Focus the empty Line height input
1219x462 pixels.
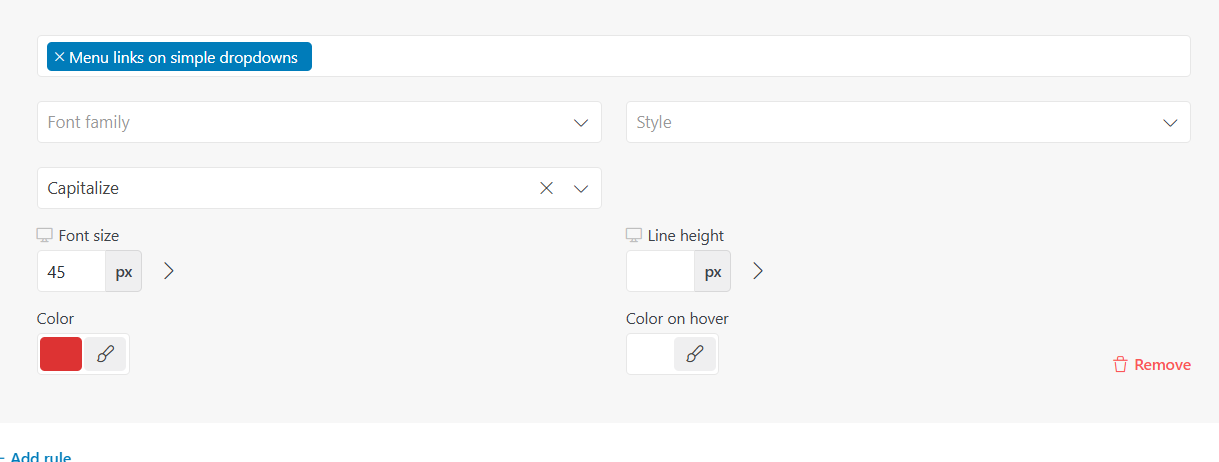[x=660, y=271]
